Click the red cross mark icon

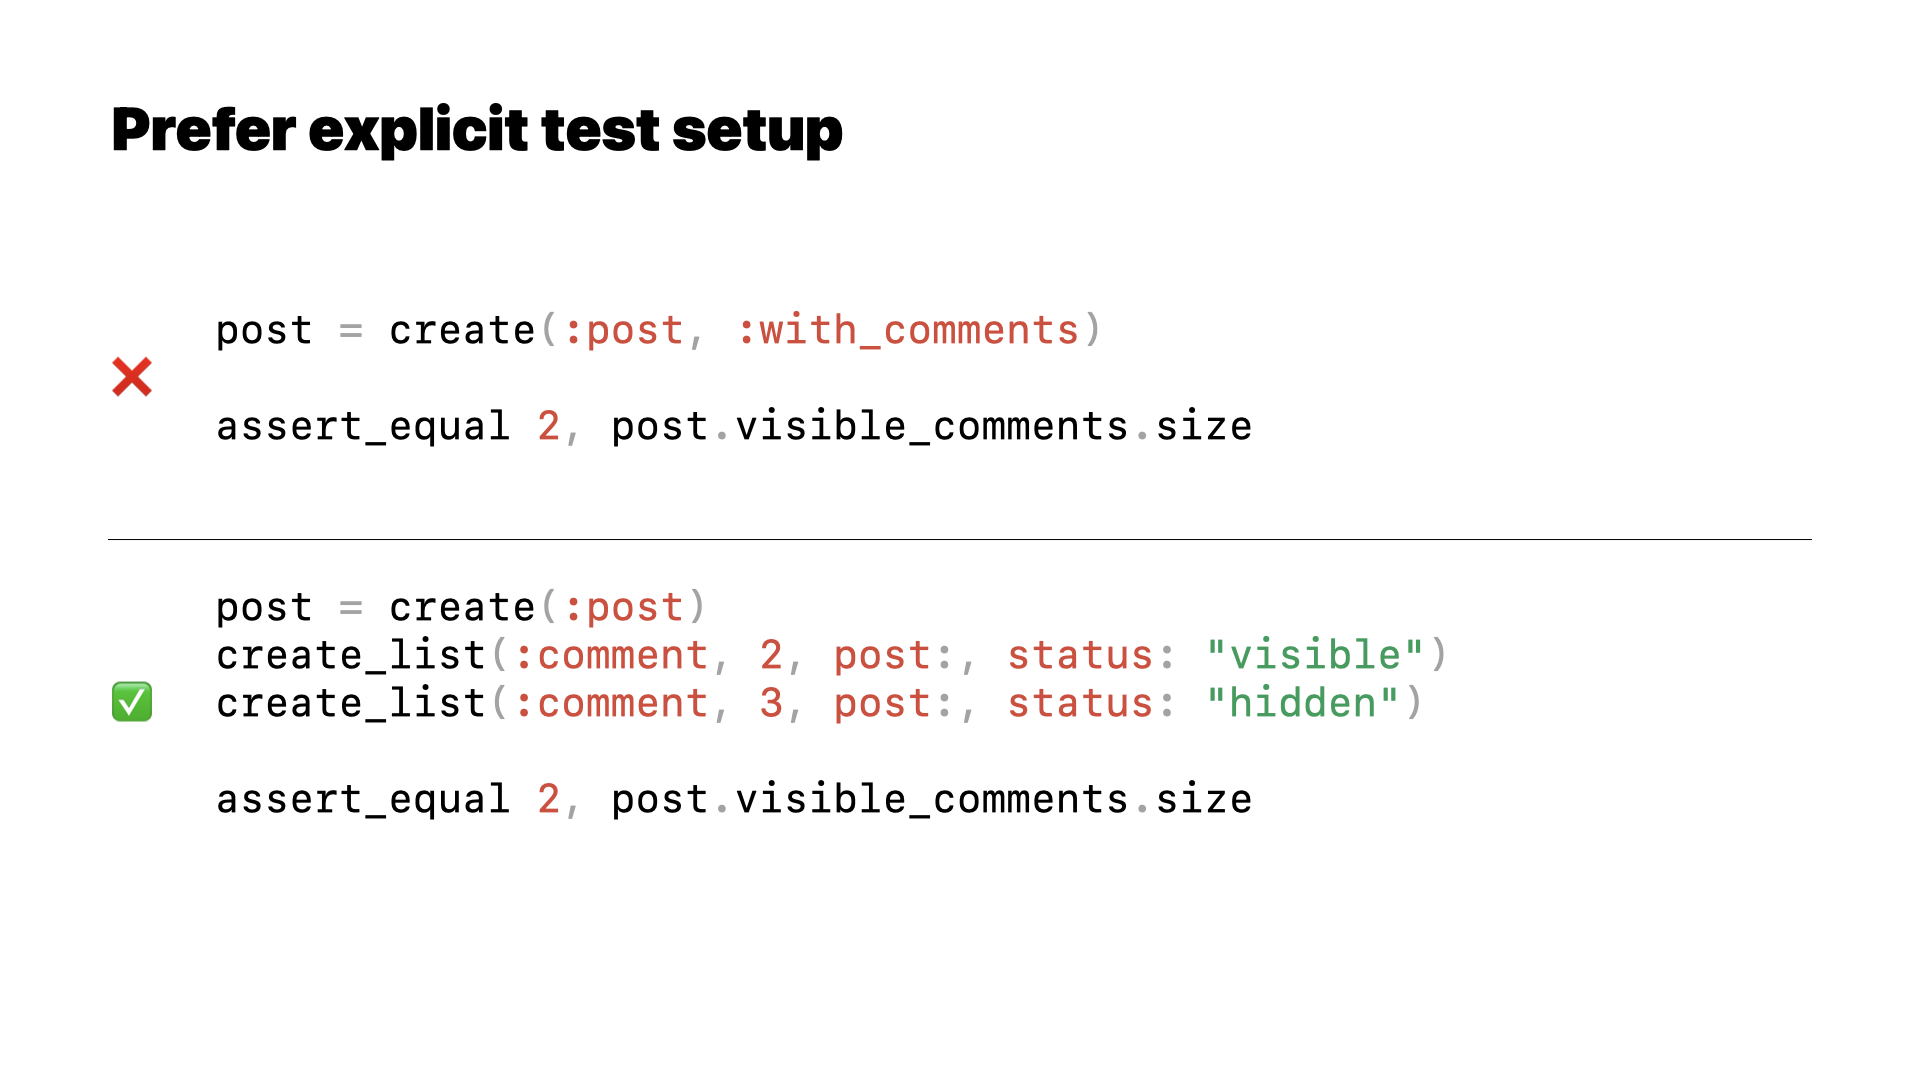[x=132, y=377]
